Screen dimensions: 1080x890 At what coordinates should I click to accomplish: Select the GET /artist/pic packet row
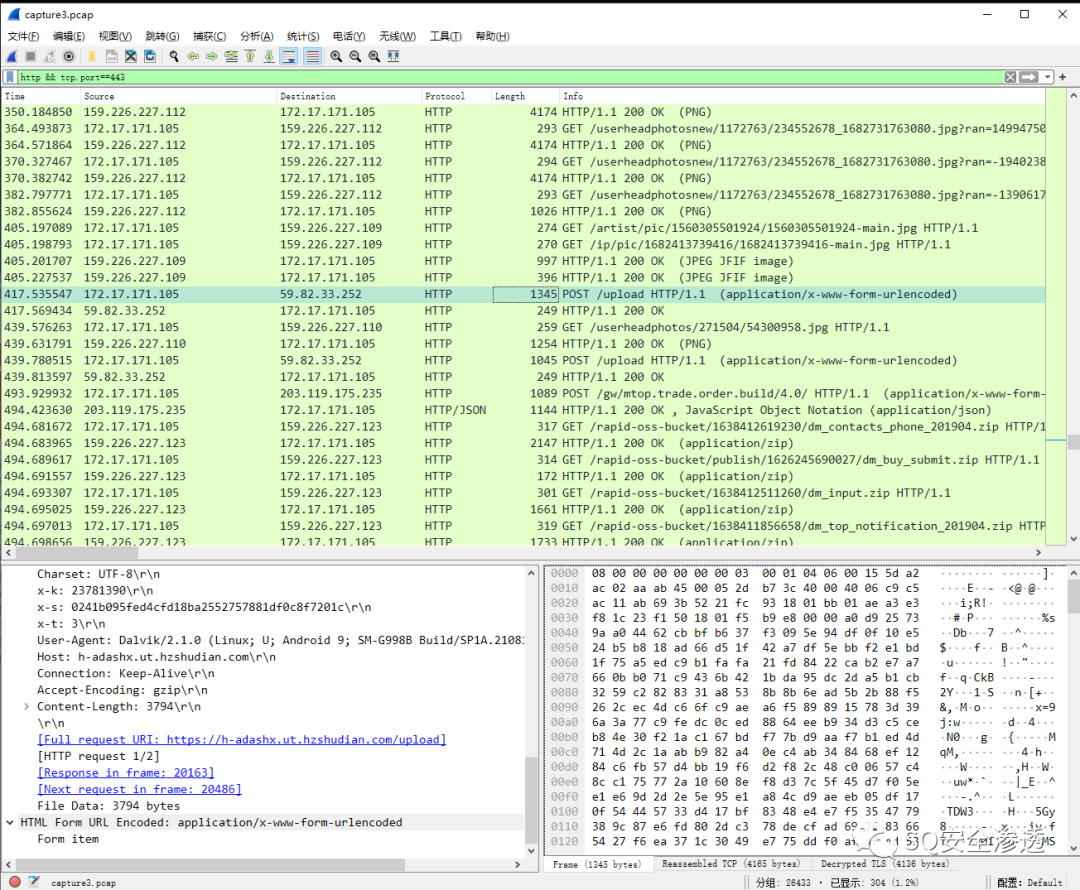524,228
